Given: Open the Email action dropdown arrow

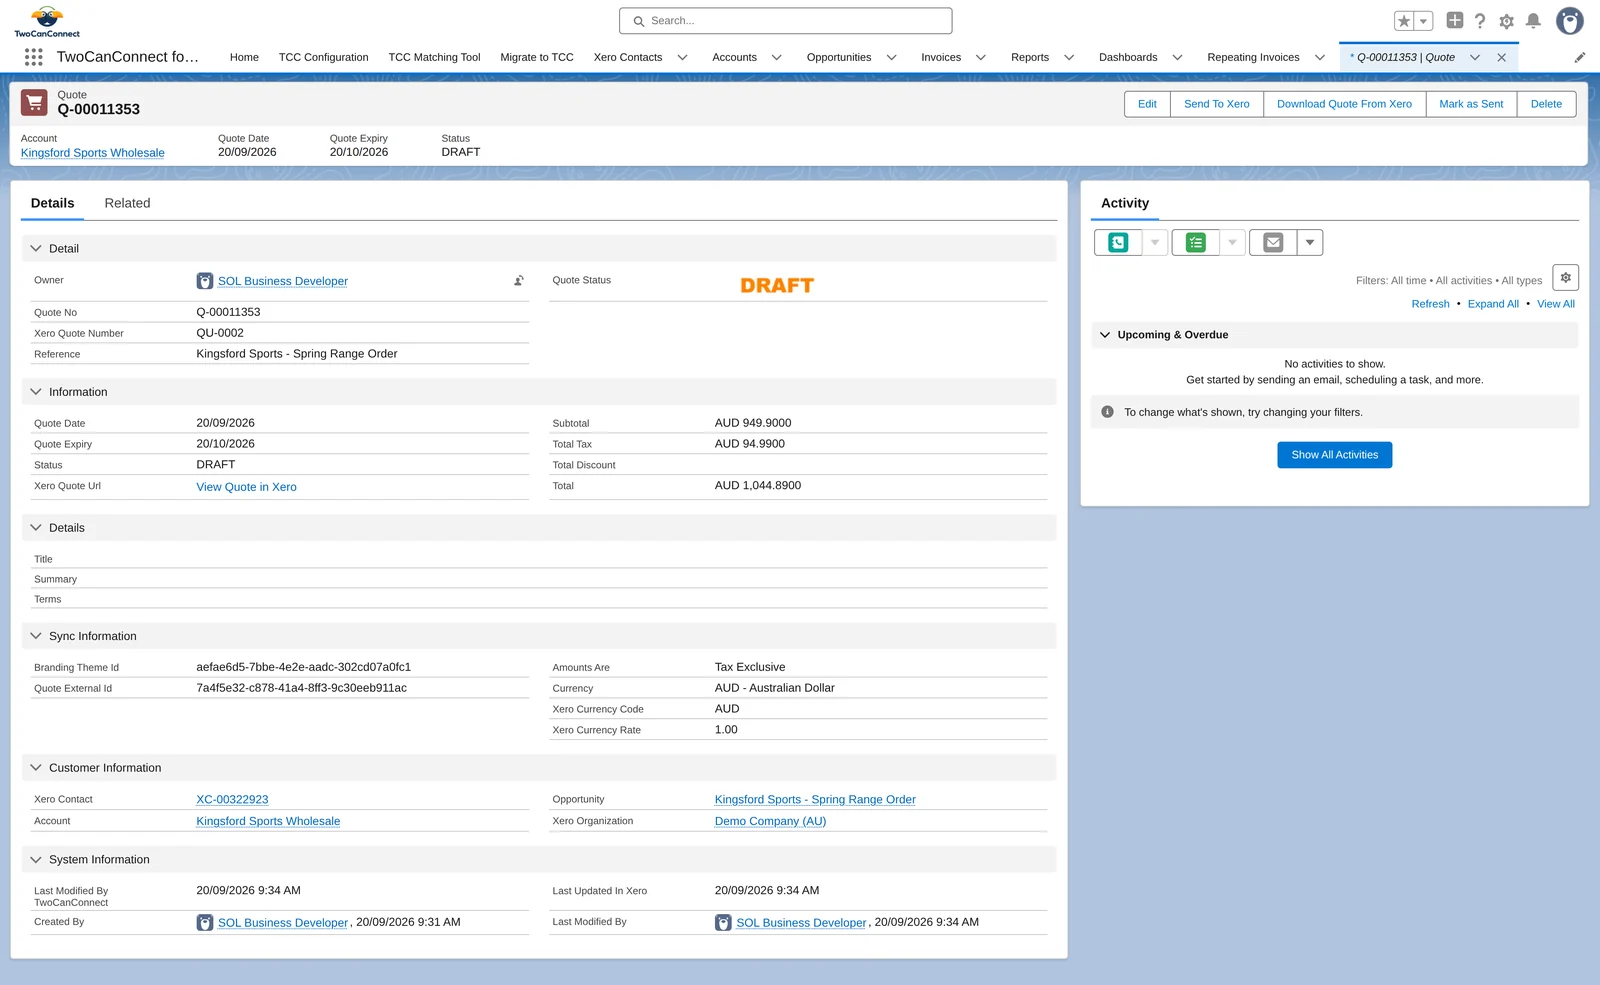Looking at the screenshot, I should [1310, 242].
